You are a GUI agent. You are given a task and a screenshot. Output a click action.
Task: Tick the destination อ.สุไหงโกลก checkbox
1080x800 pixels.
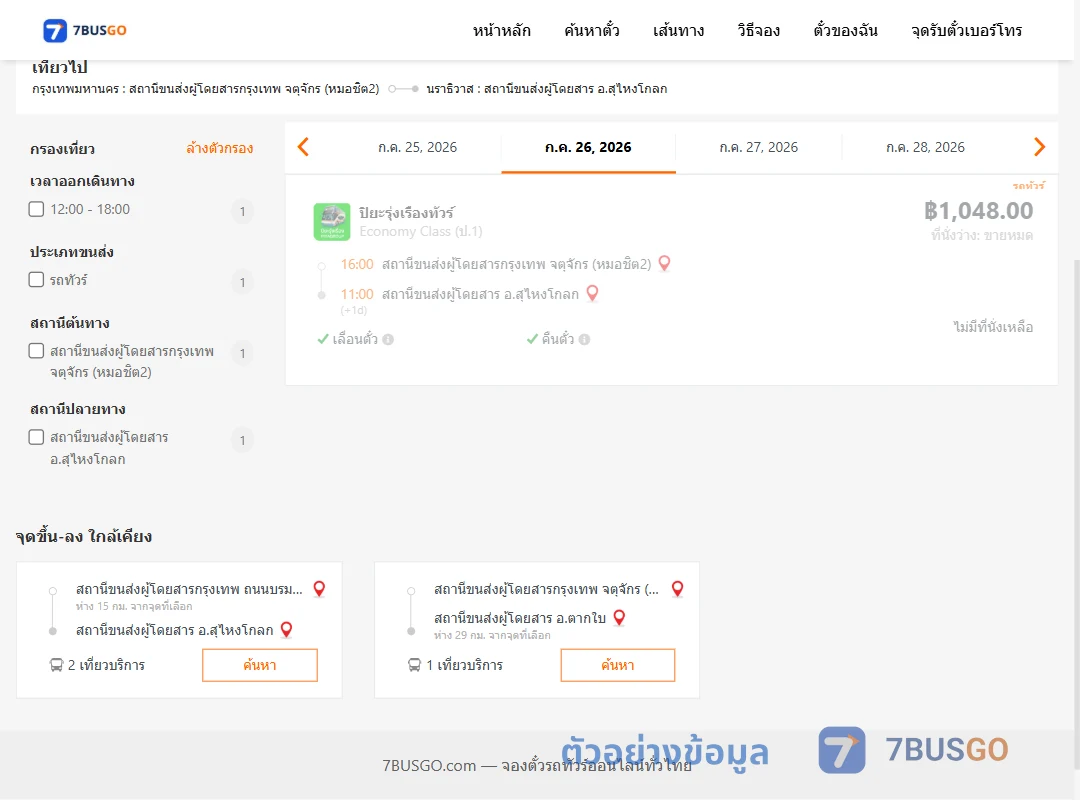pyautogui.click(x=37, y=437)
